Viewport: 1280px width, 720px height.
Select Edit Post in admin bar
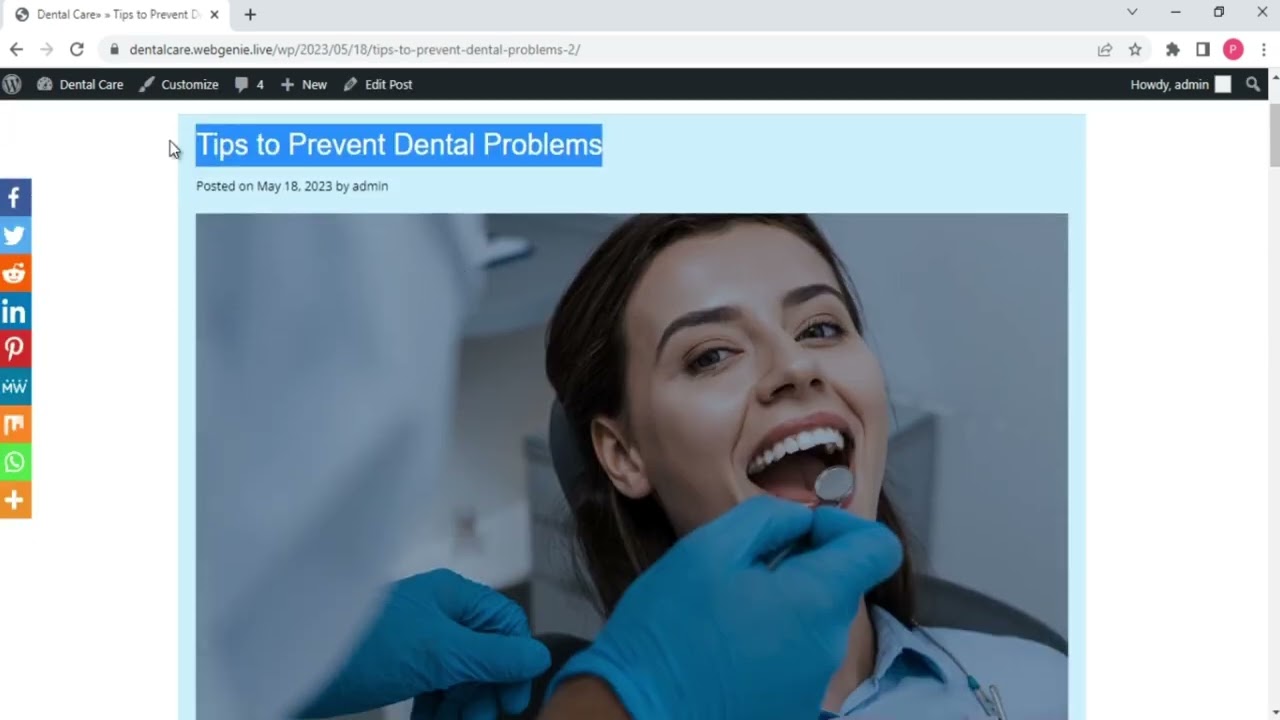point(378,85)
